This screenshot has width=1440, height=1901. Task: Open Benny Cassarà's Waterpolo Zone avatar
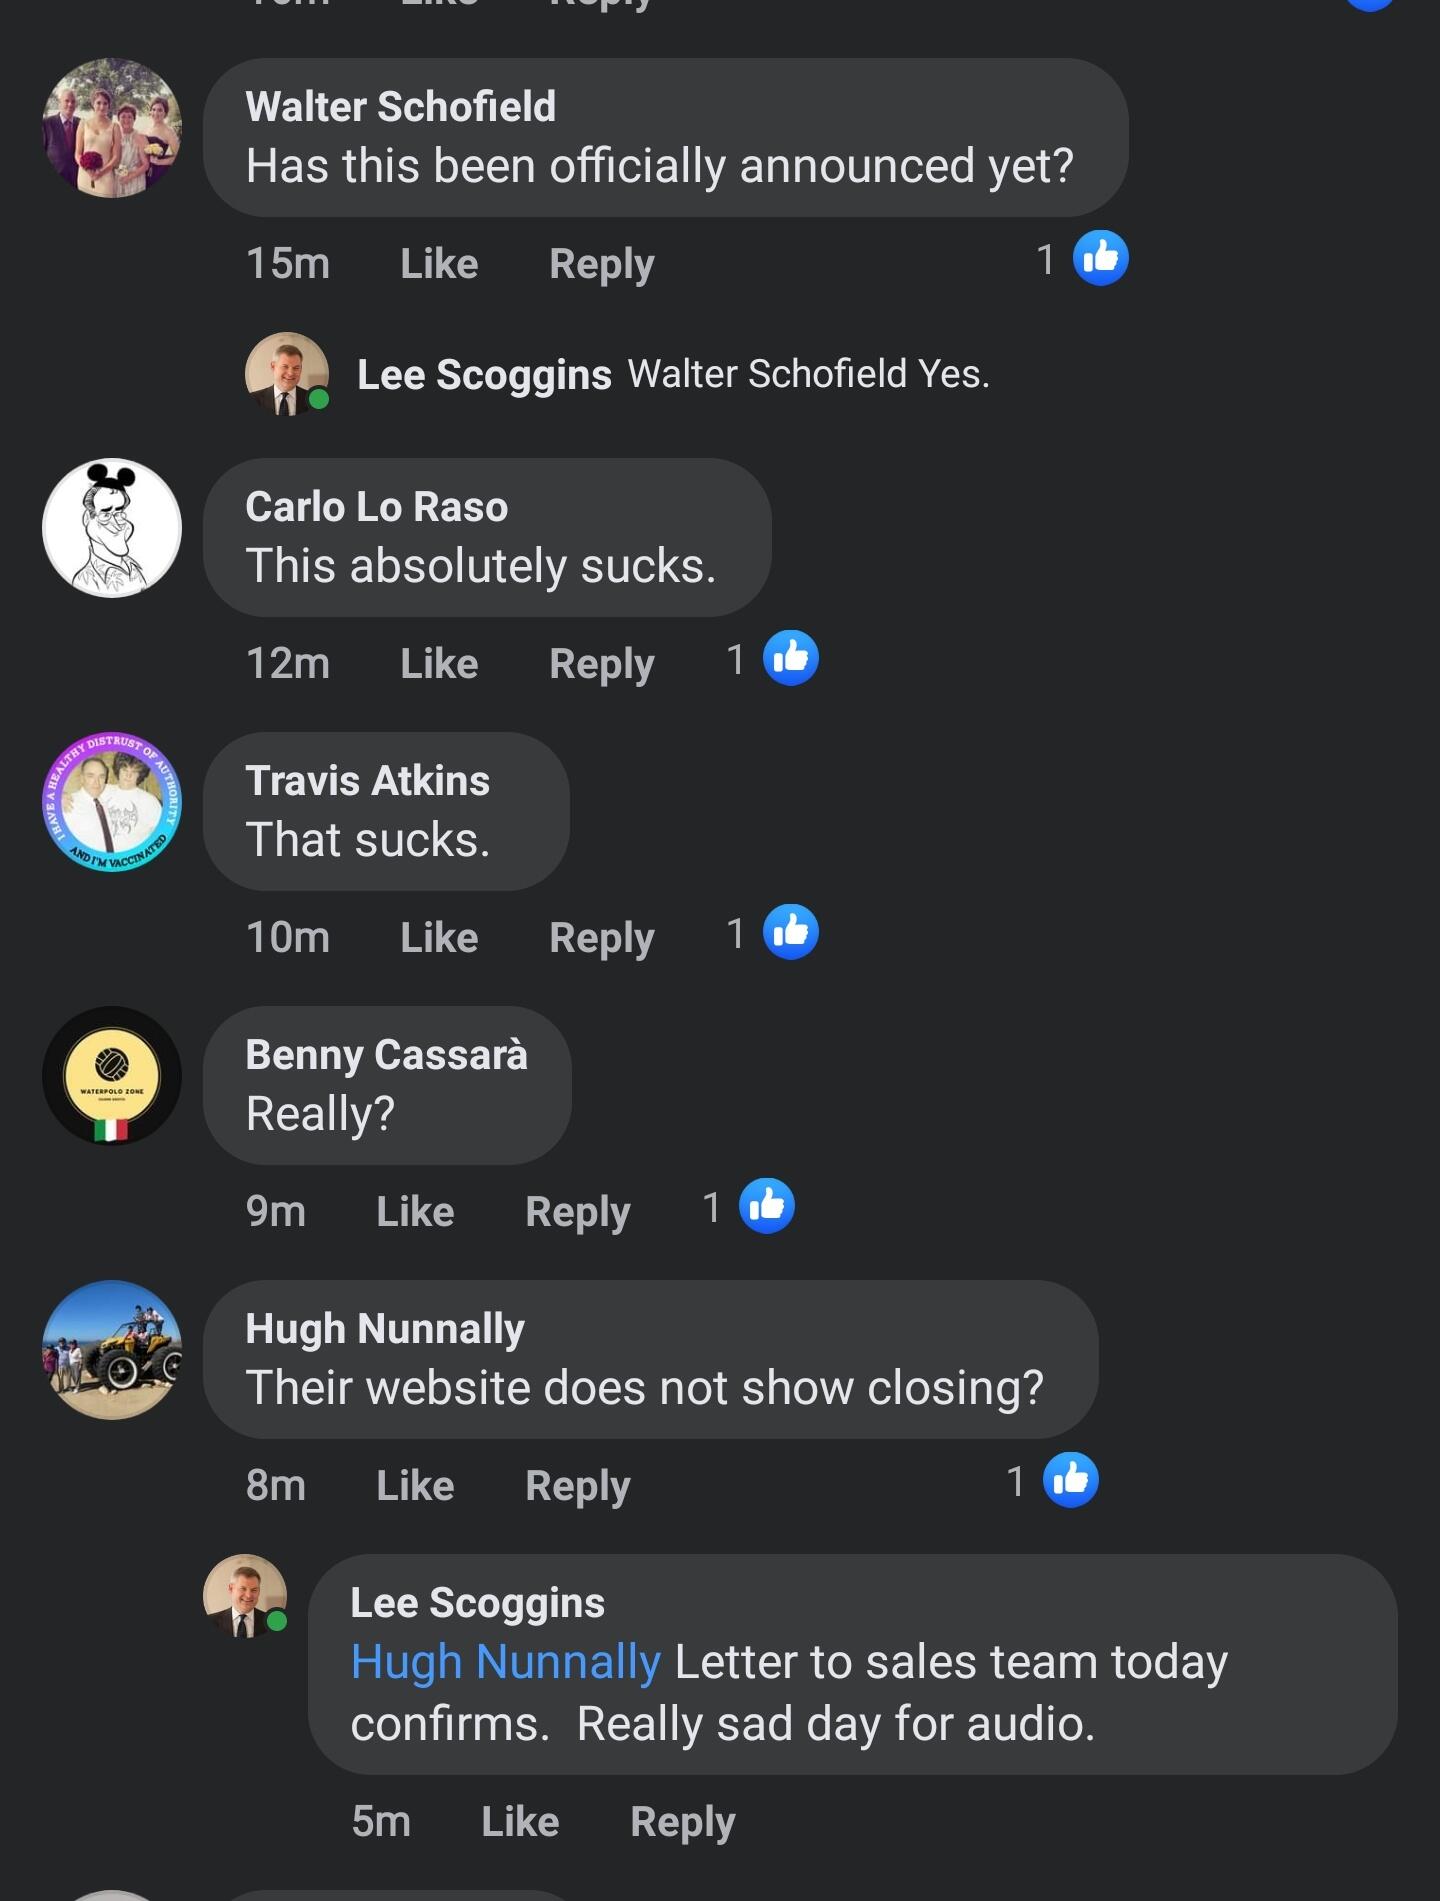pos(112,1076)
